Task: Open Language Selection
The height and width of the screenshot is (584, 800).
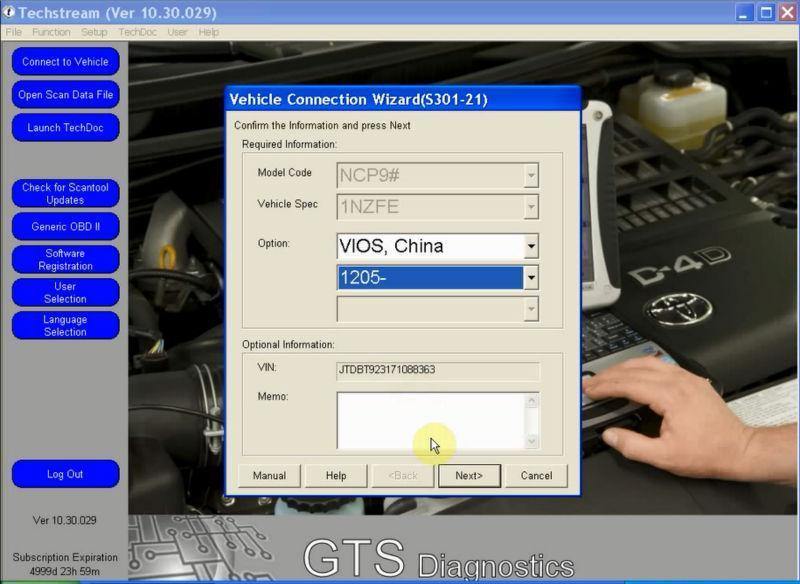Action: pyautogui.click(x=65, y=326)
